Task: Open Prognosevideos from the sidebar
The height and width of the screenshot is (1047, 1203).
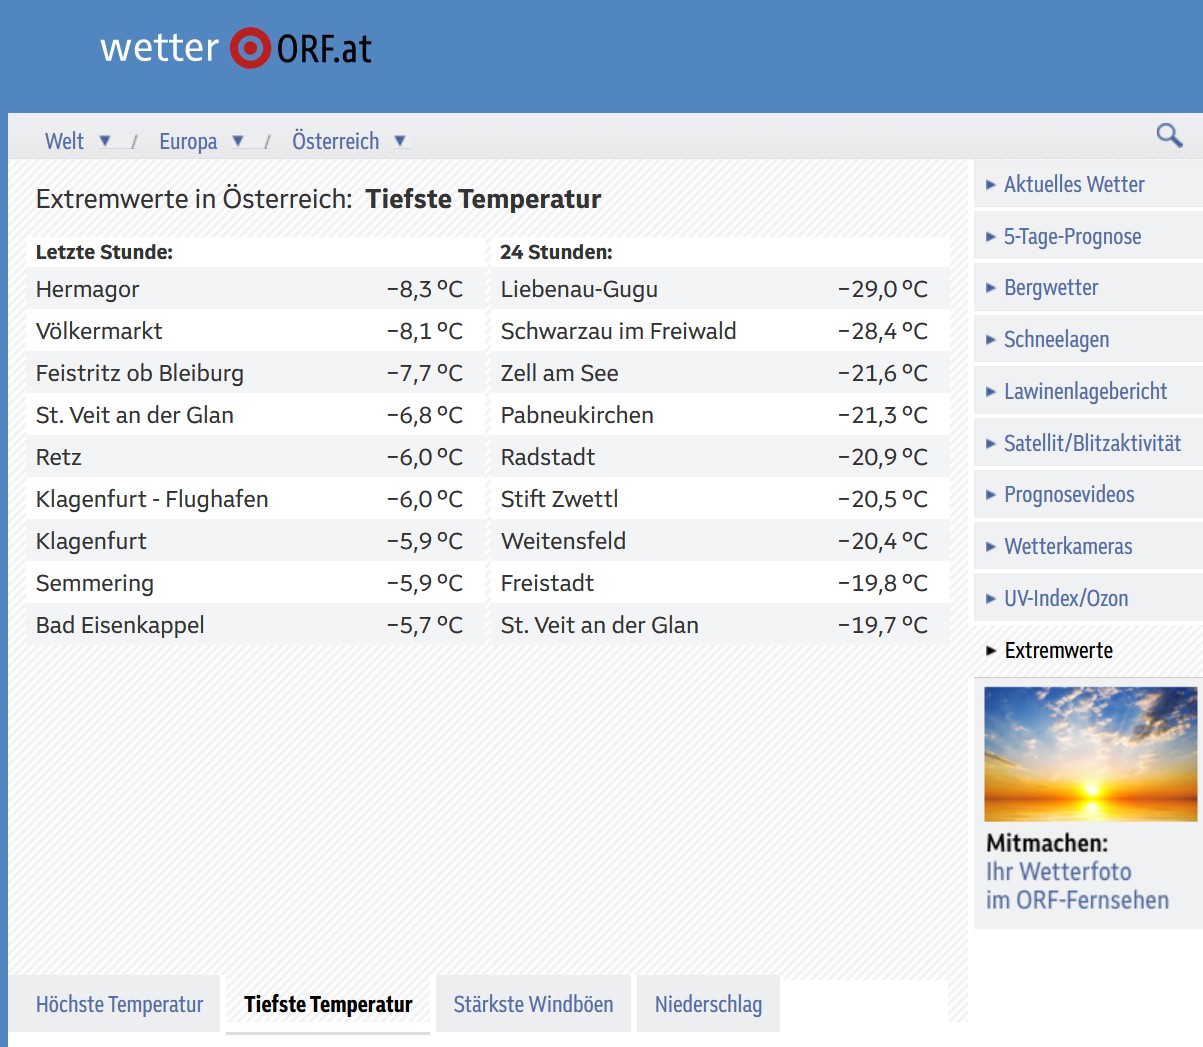Action: click(x=1068, y=494)
